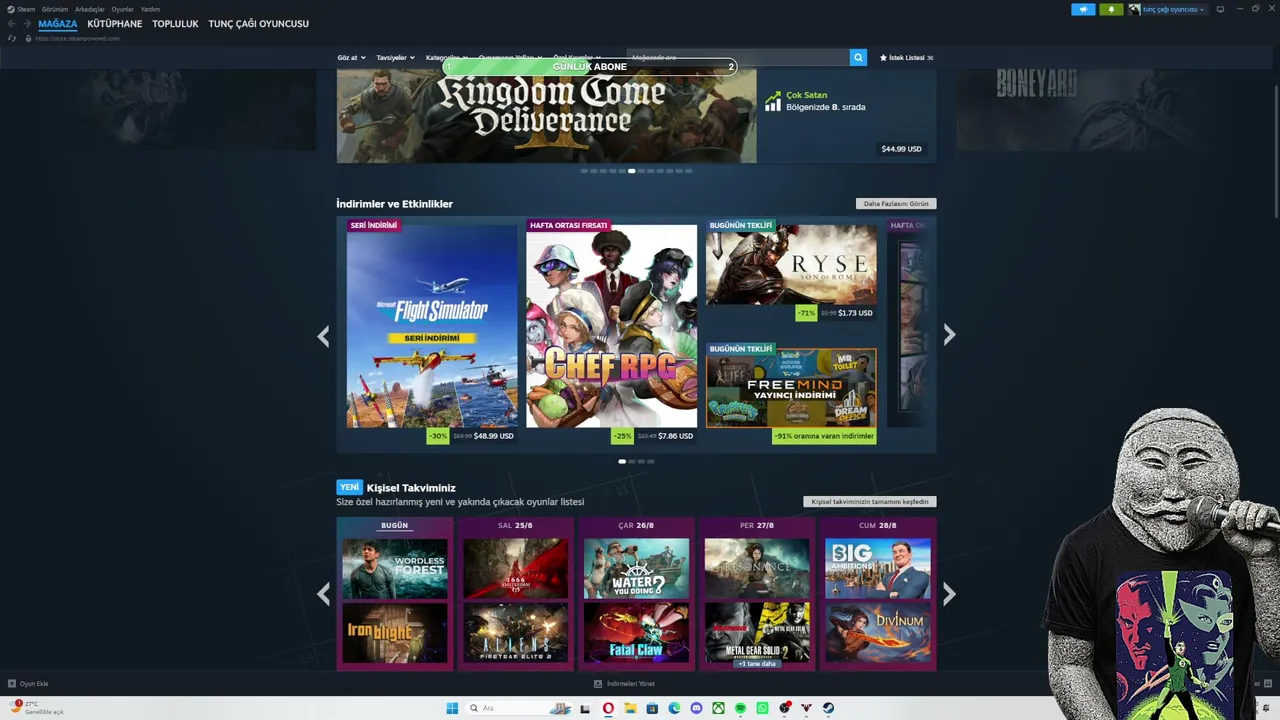1280x720 pixels.
Task: Switch to Steam in the taskbar
Action: click(828, 708)
